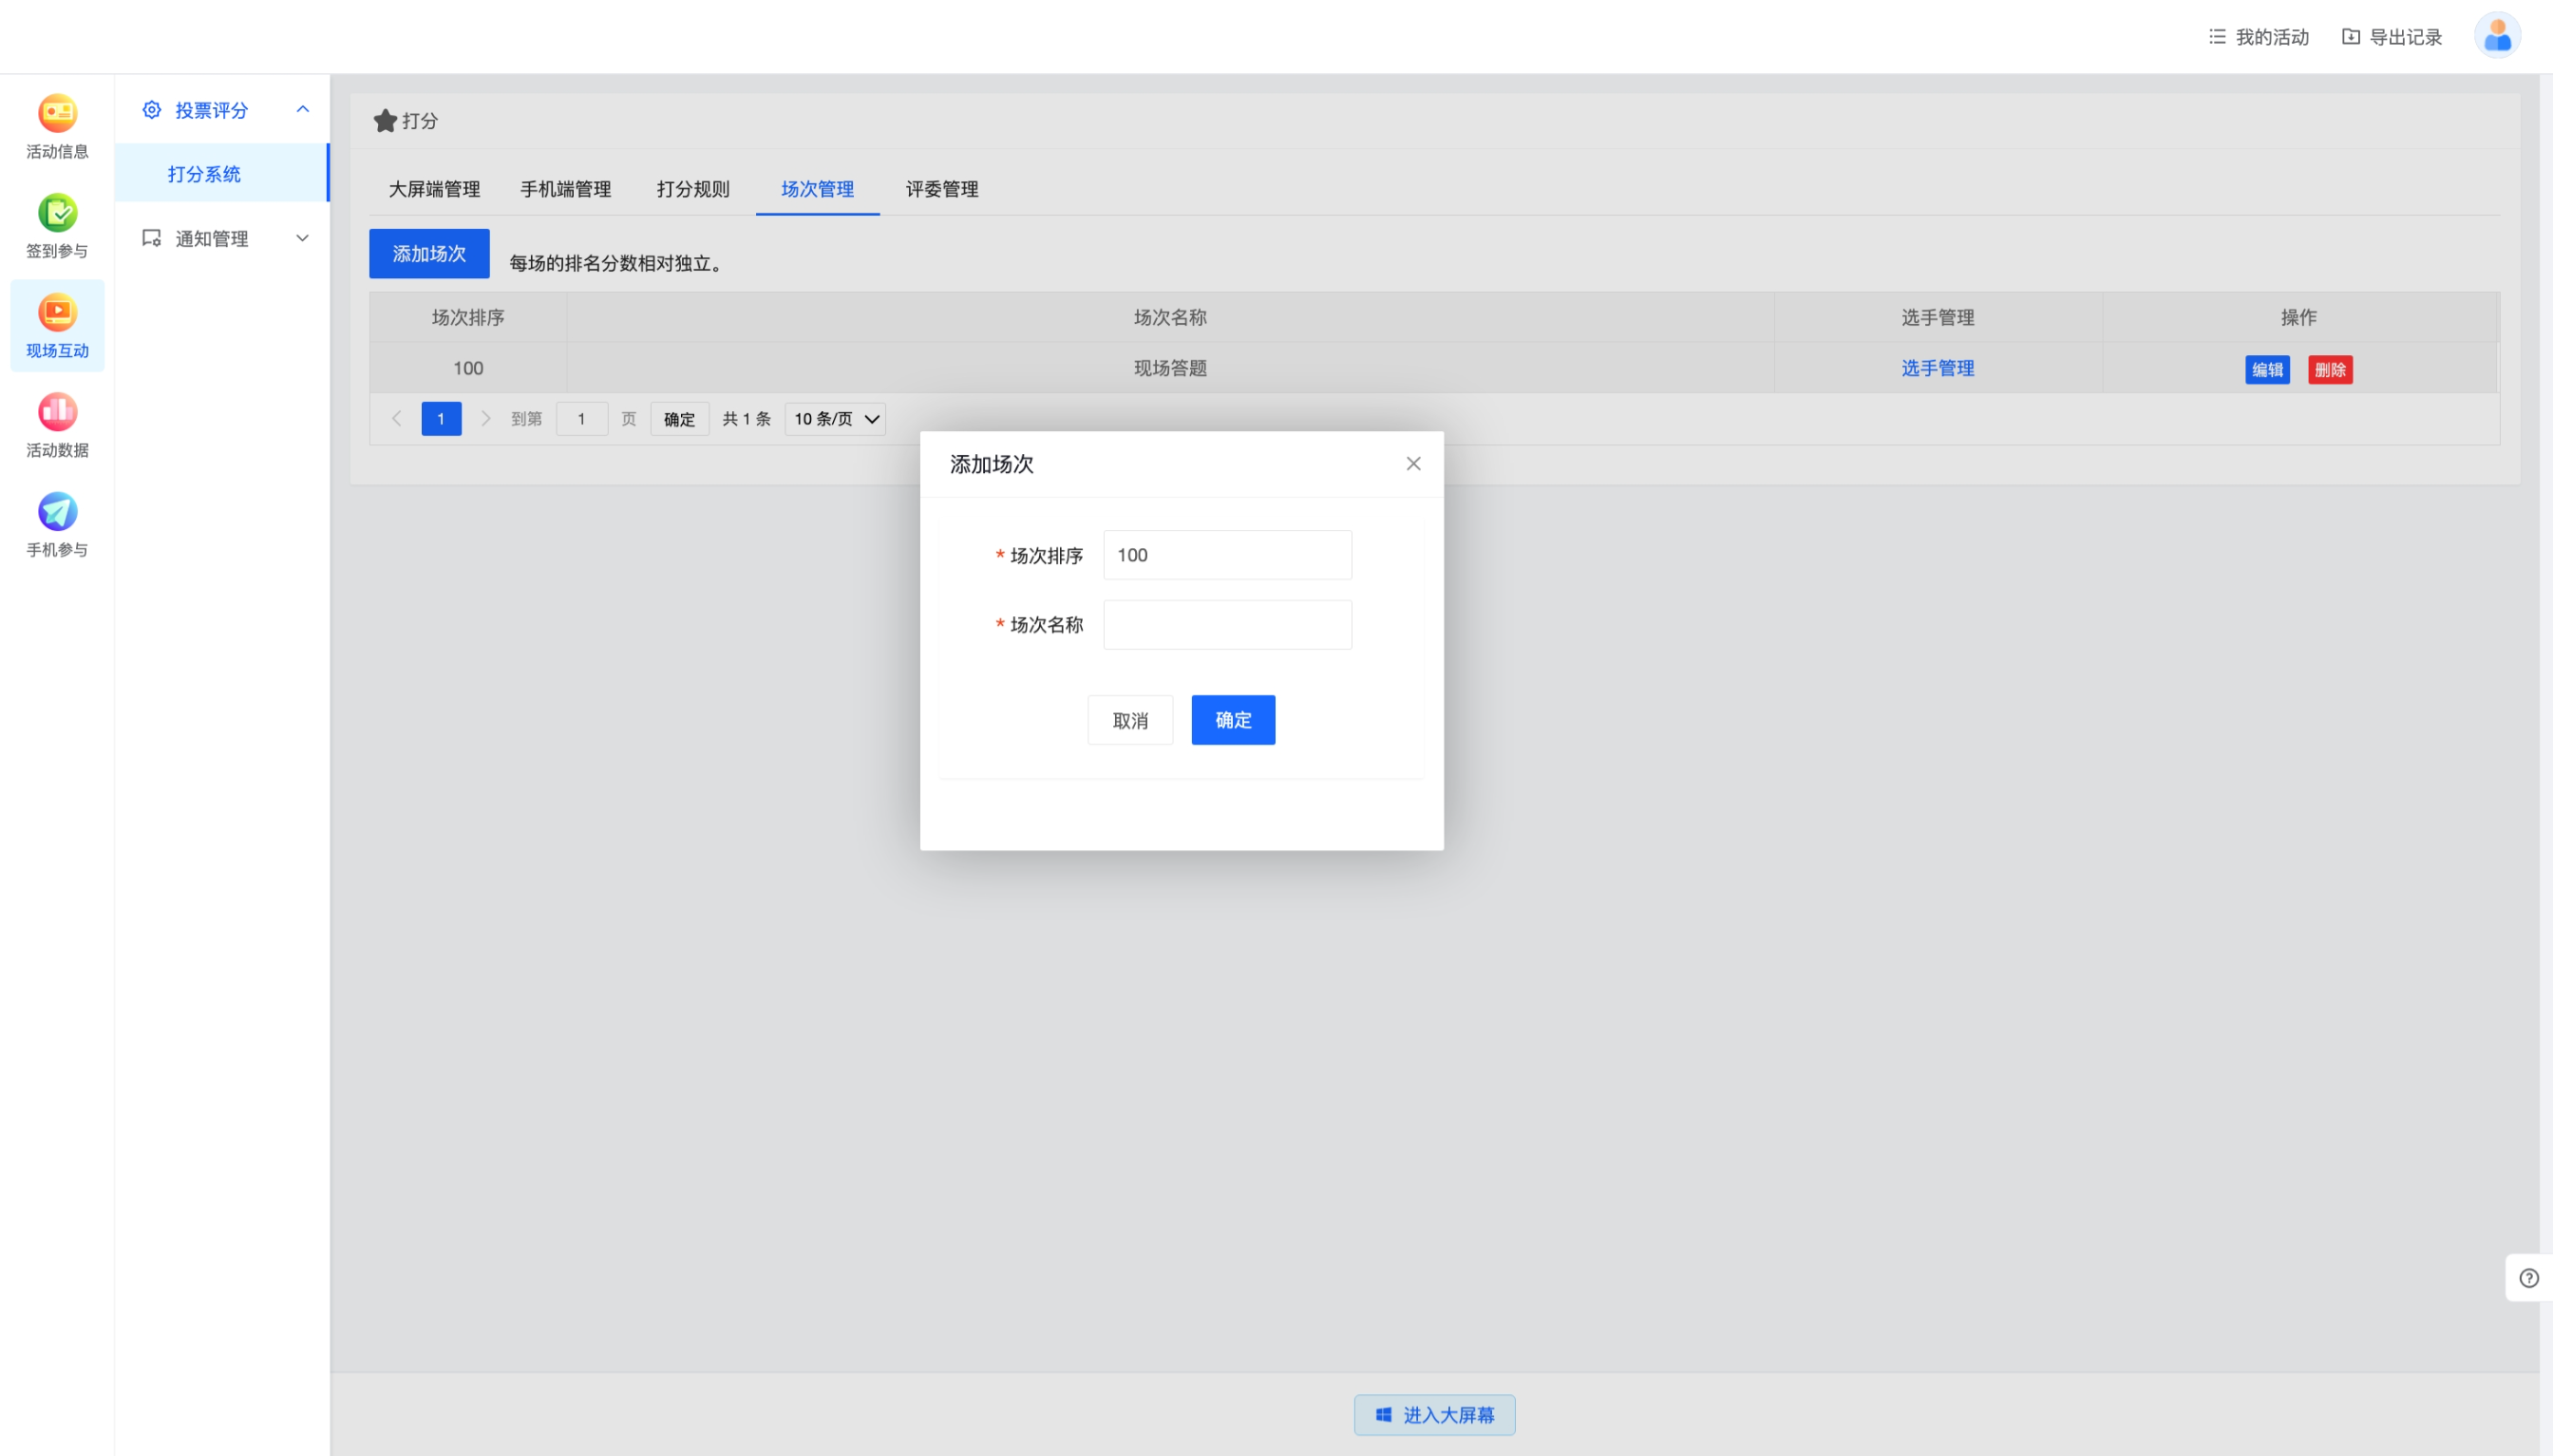The height and width of the screenshot is (1456, 2553).
Task: Click the 投票评分 gear icon
Action: click(x=151, y=110)
